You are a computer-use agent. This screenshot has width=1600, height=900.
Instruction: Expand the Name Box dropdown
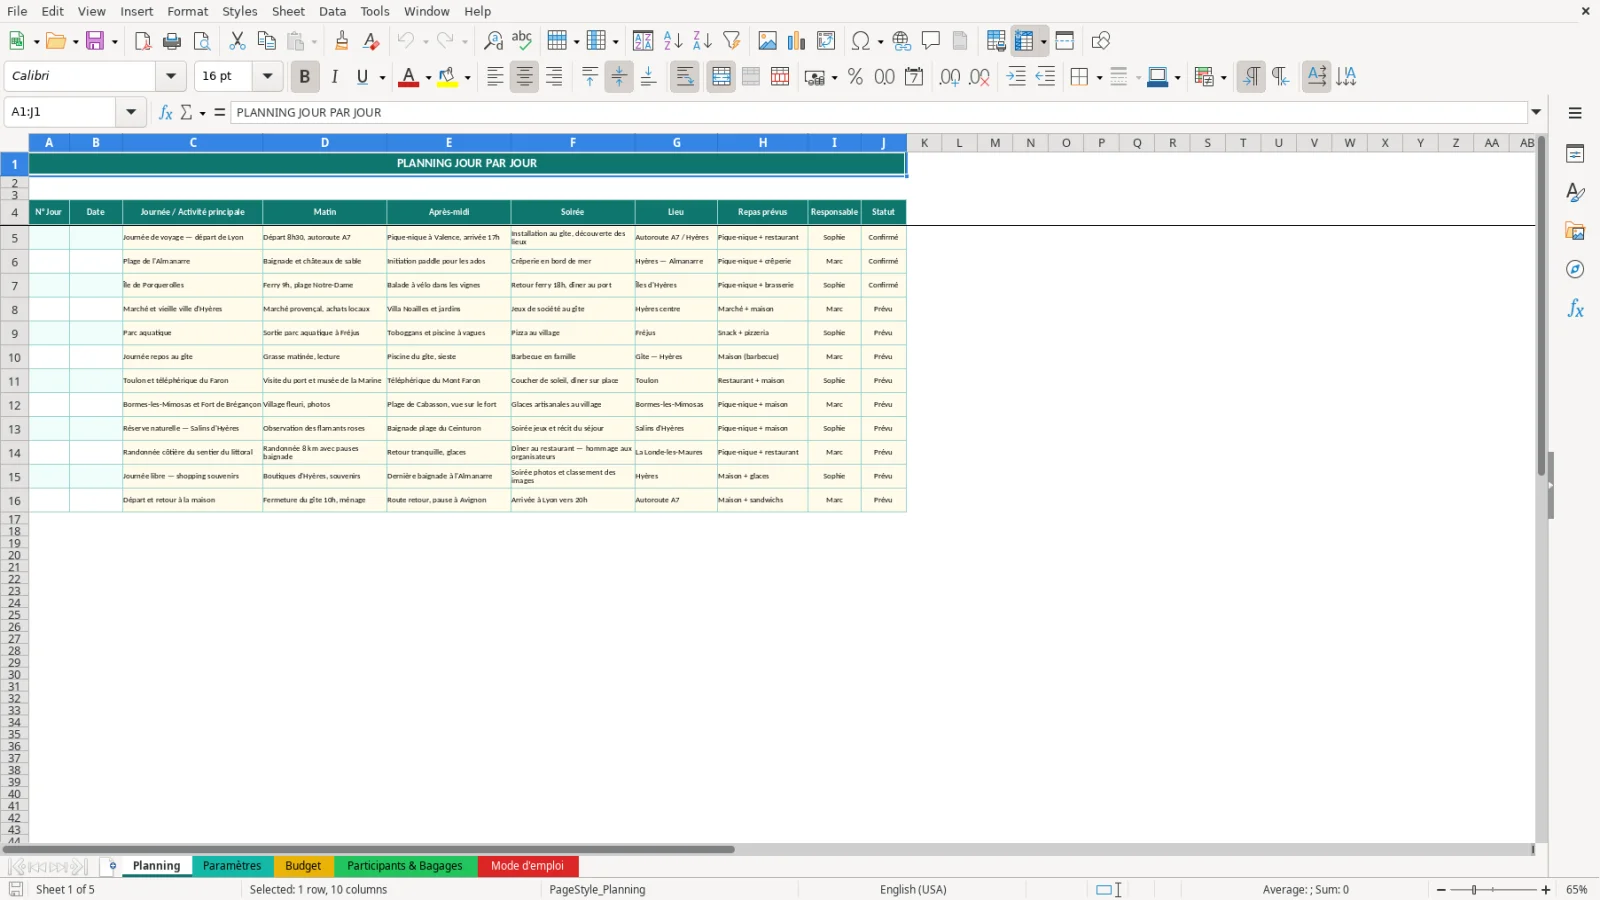130,112
